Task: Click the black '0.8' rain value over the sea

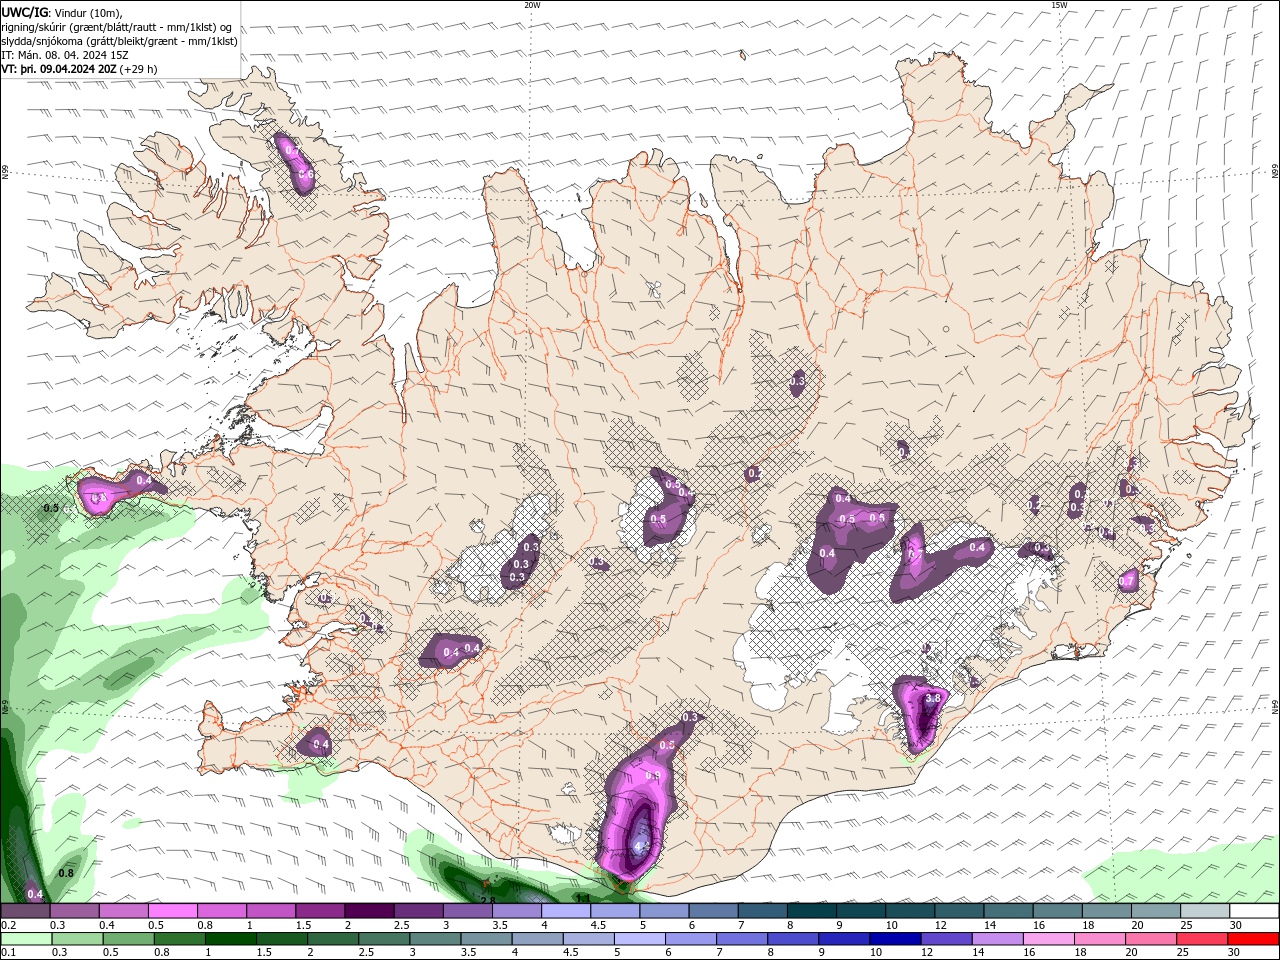Action: [66, 873]
